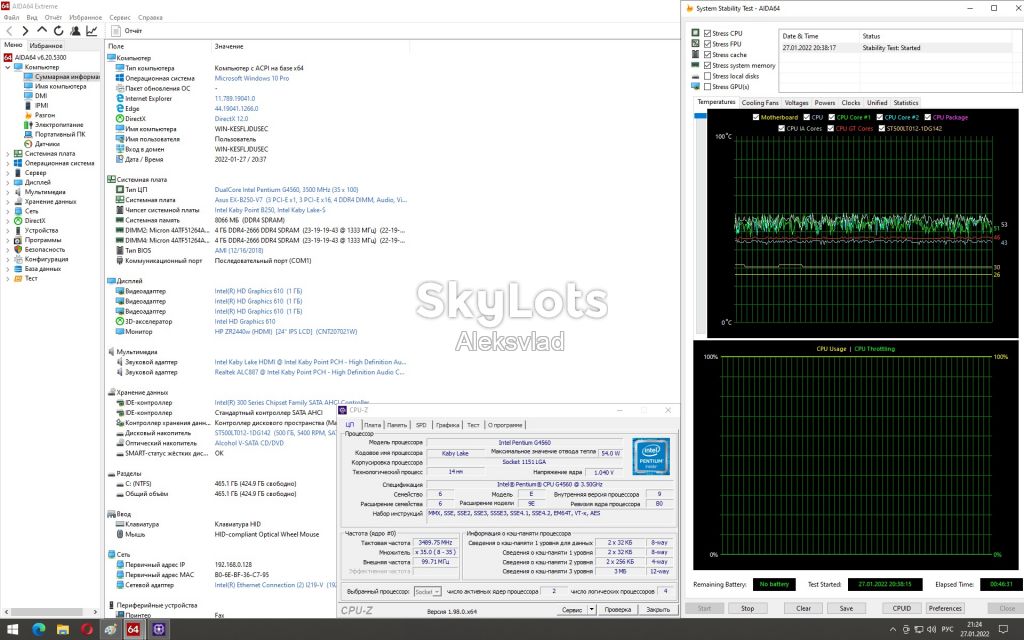Image resolution: width=1024 pixels, height=640 pixels.
Task: Open Edge from the taskbar
Action: (x=39, y=630)
